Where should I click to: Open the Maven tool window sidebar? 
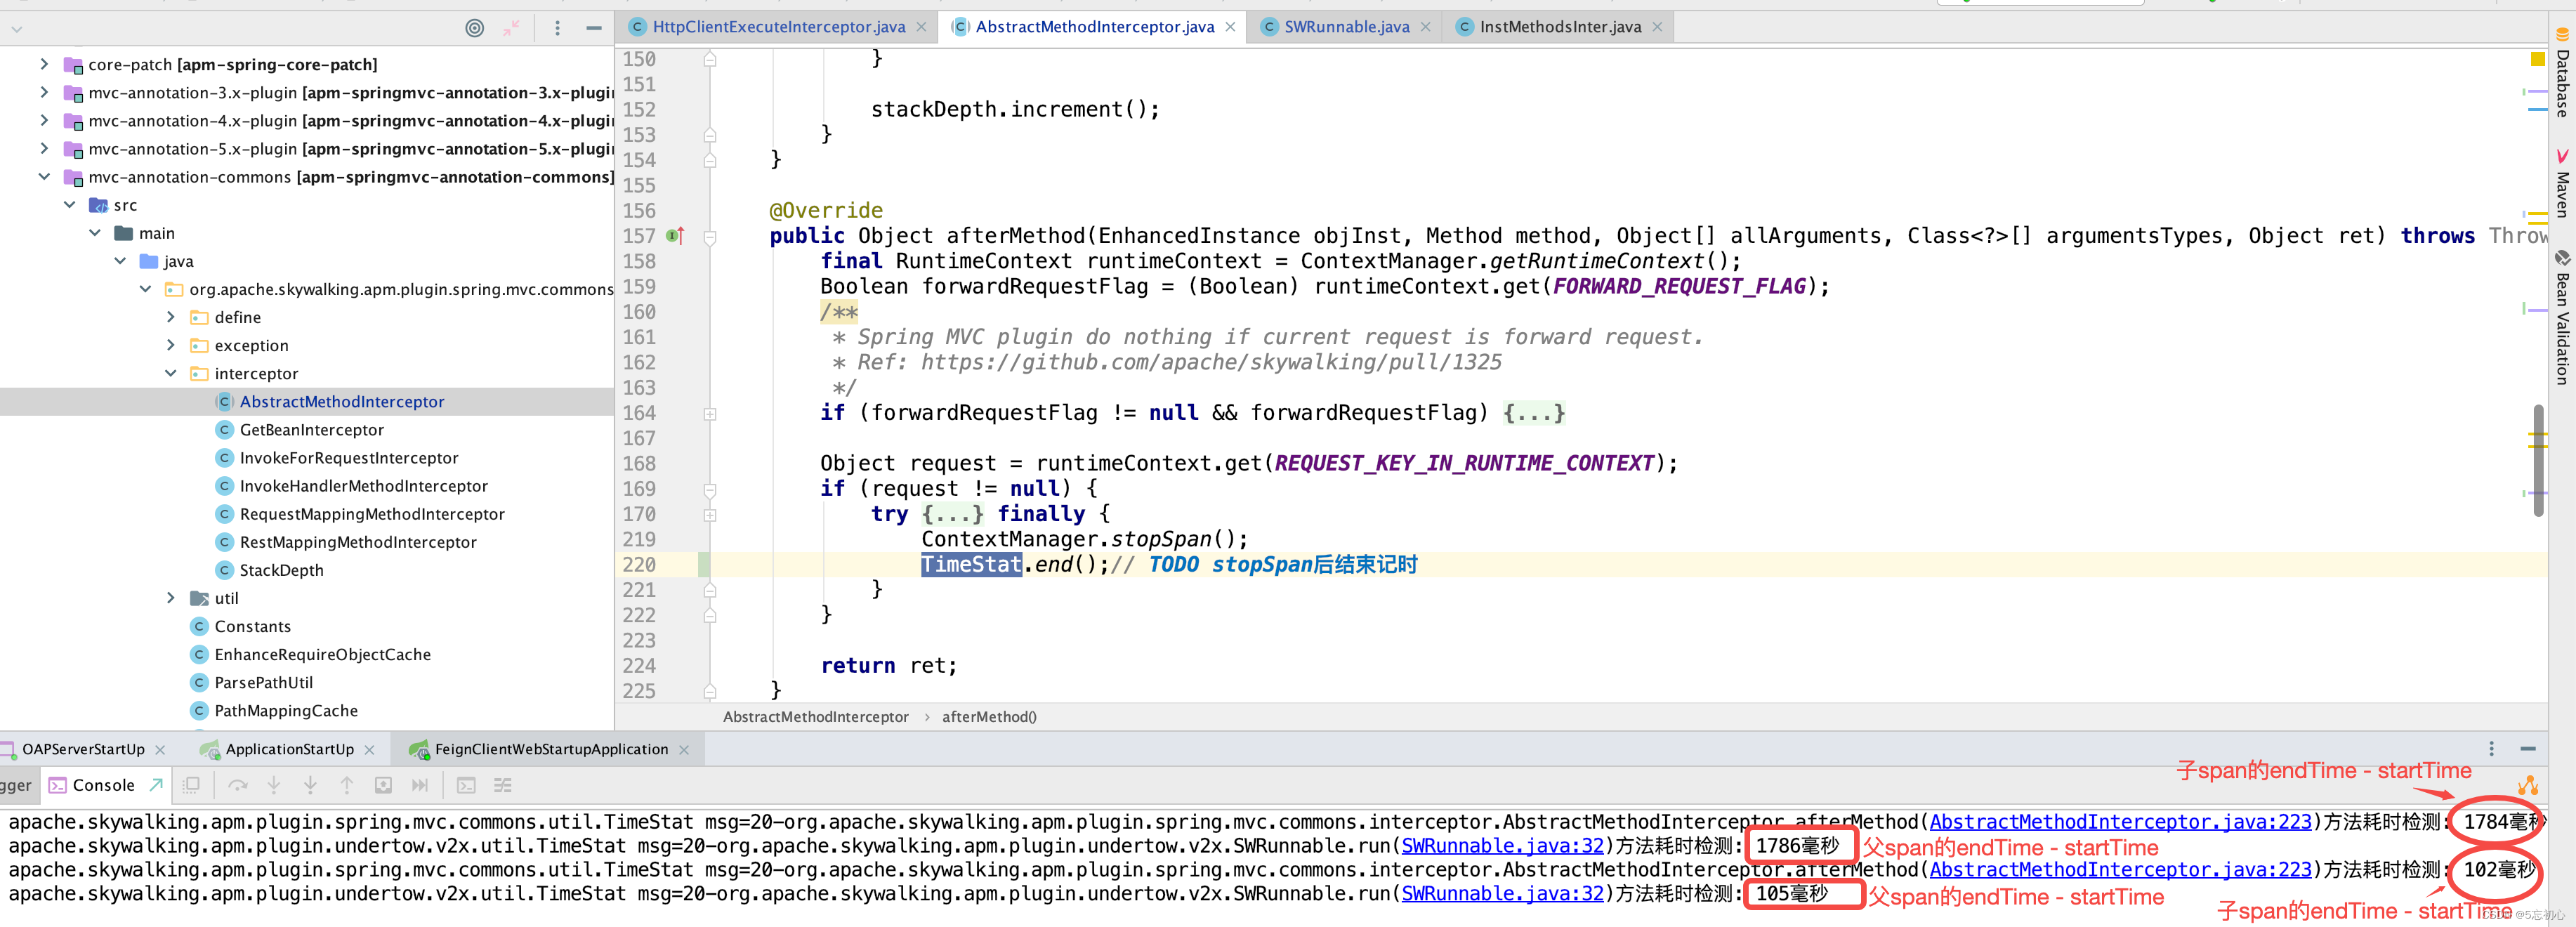click(x=2562, y=183)
